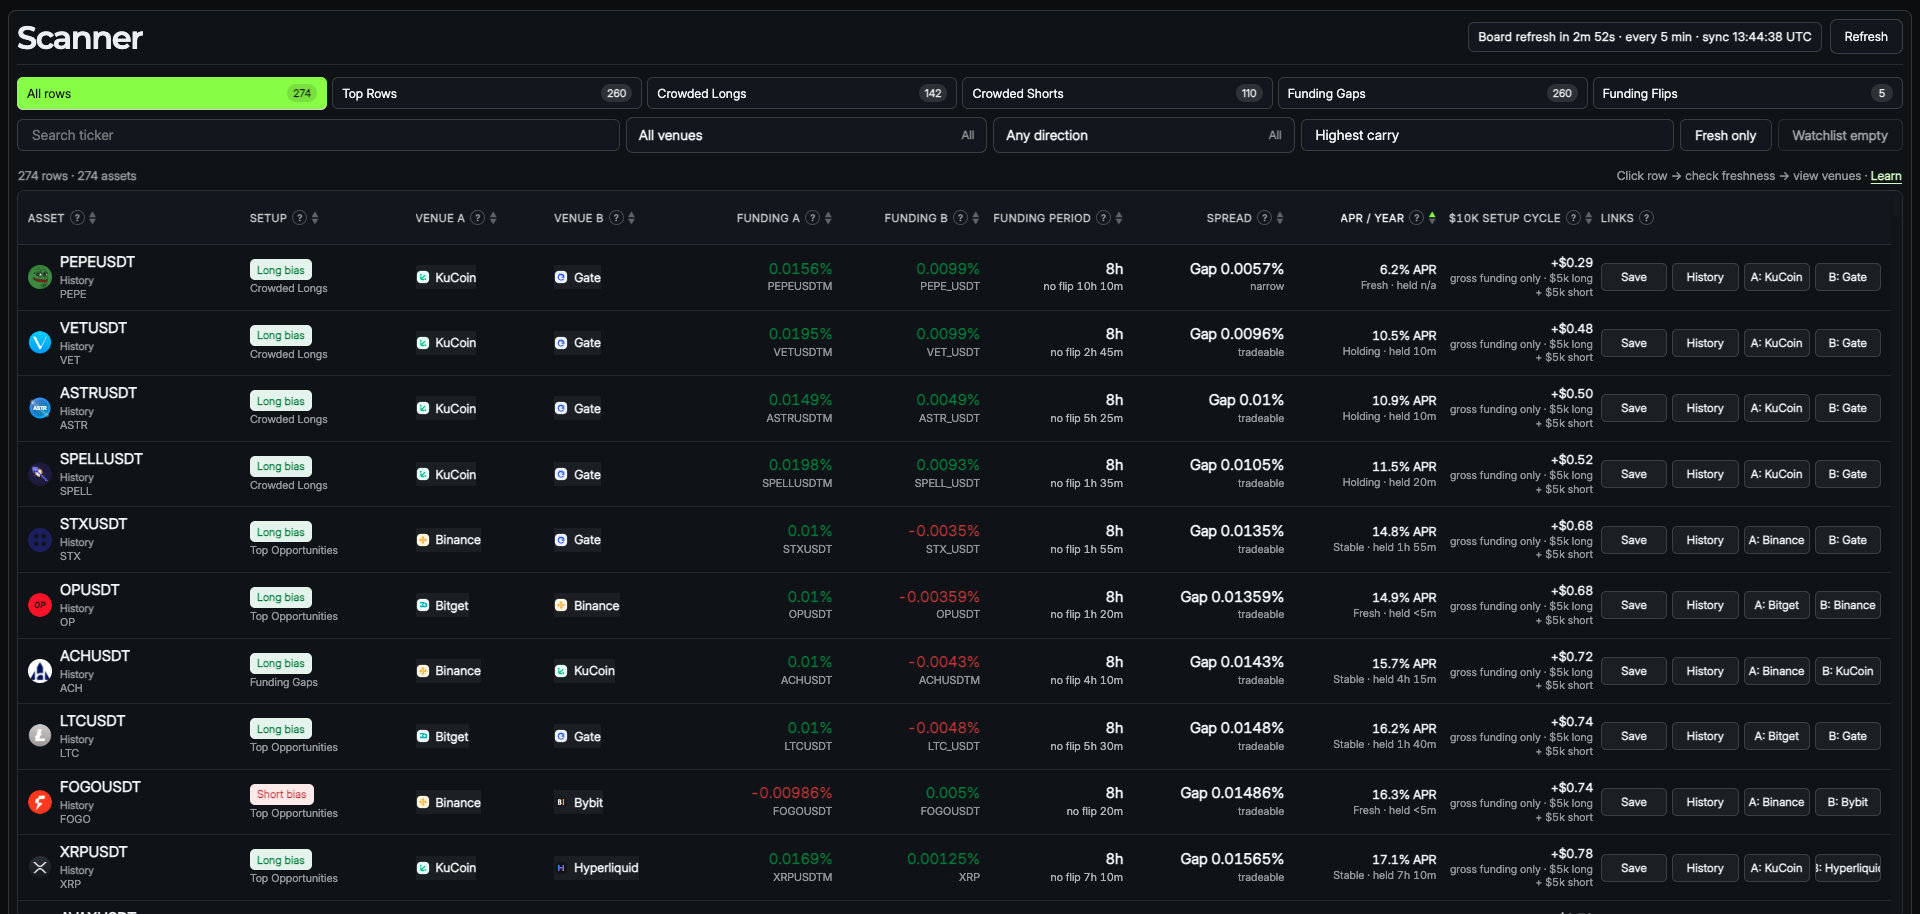Open B: Bybit link for FOGOUSDT

[x=1847, y=802]
